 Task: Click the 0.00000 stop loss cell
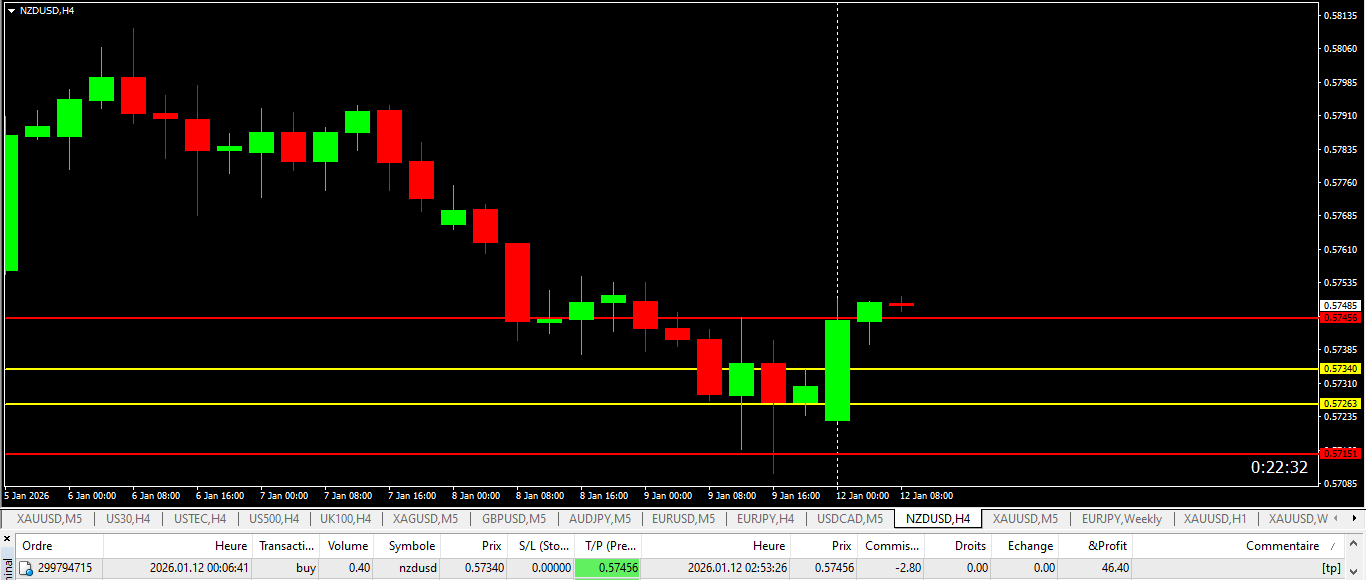(x=541, y=568)
